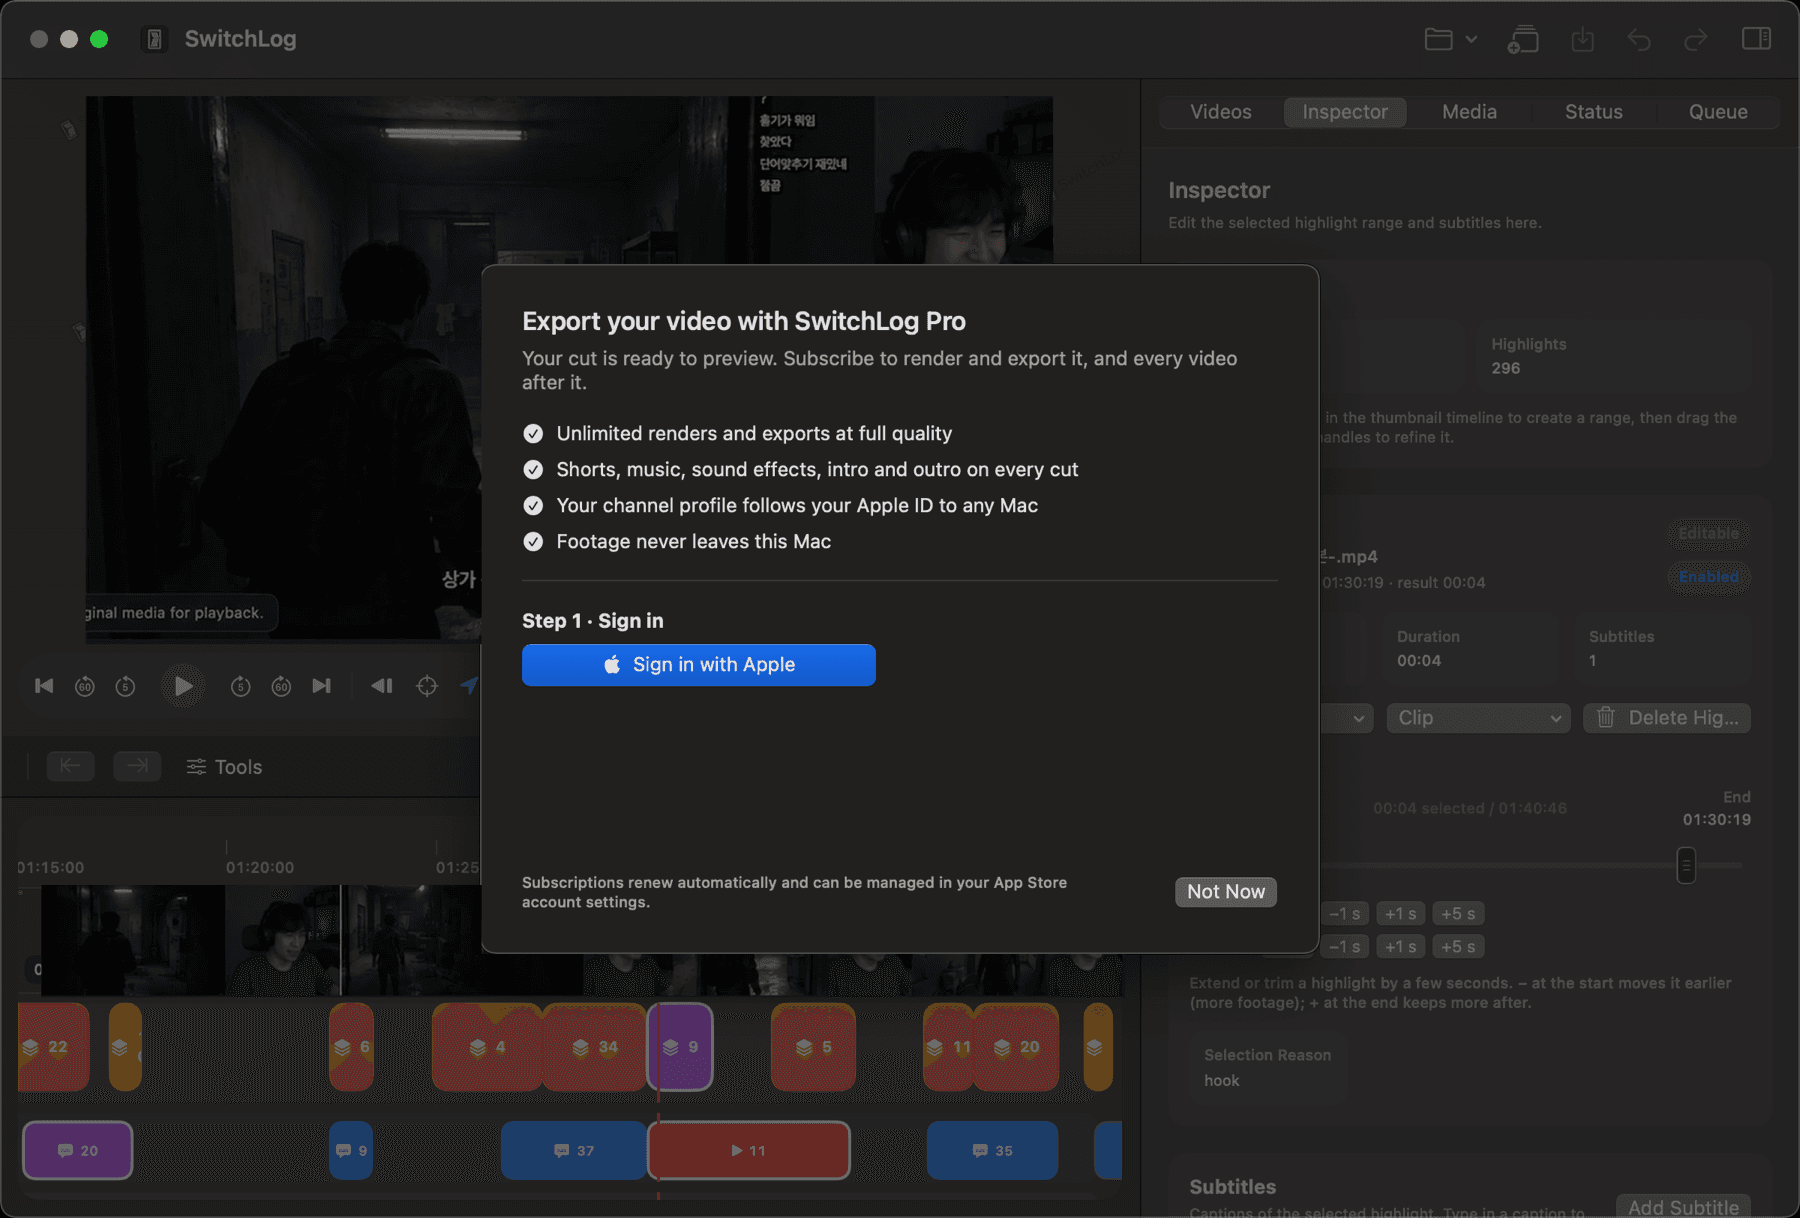Select the highlight clip labeled 4

(487, 1047)
